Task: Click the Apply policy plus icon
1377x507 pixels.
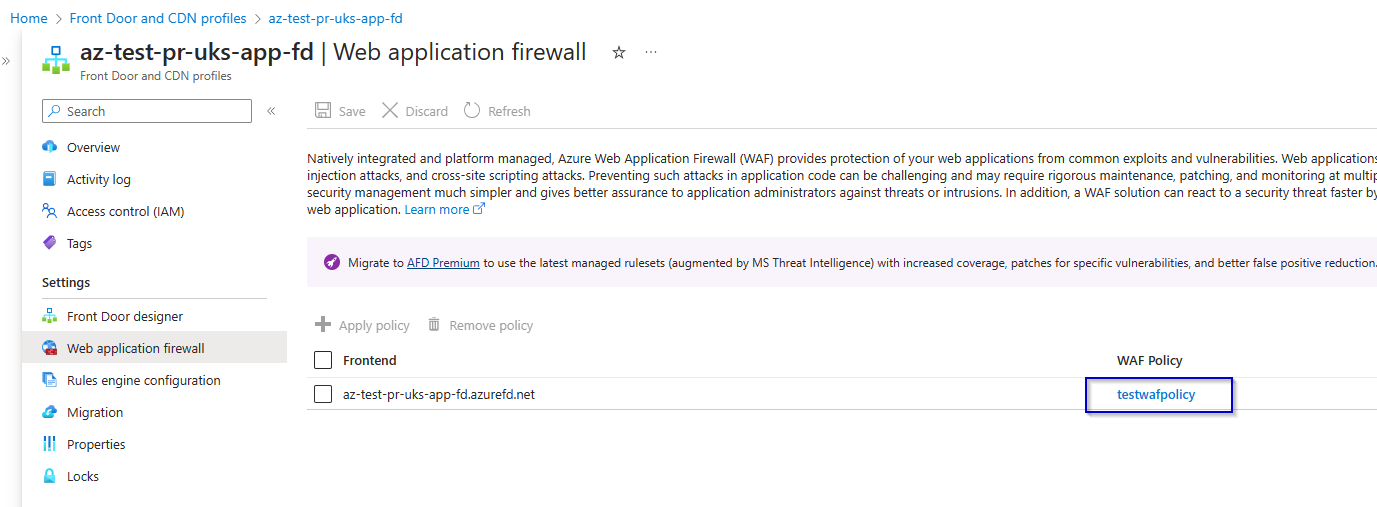Action: tap(323, 324)
